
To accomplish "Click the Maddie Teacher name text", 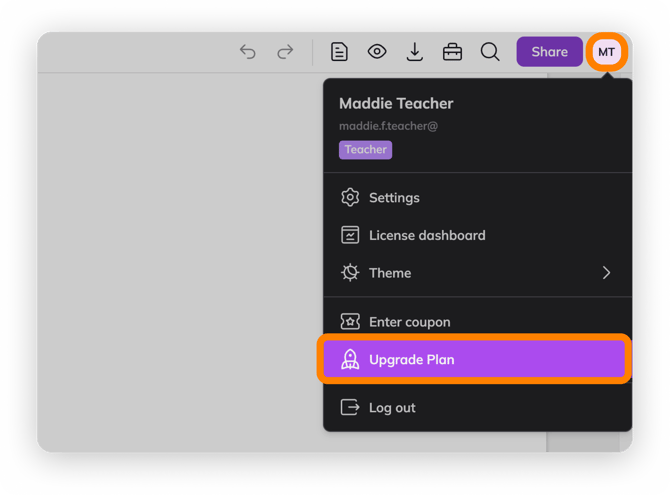I will pos(396,103).
